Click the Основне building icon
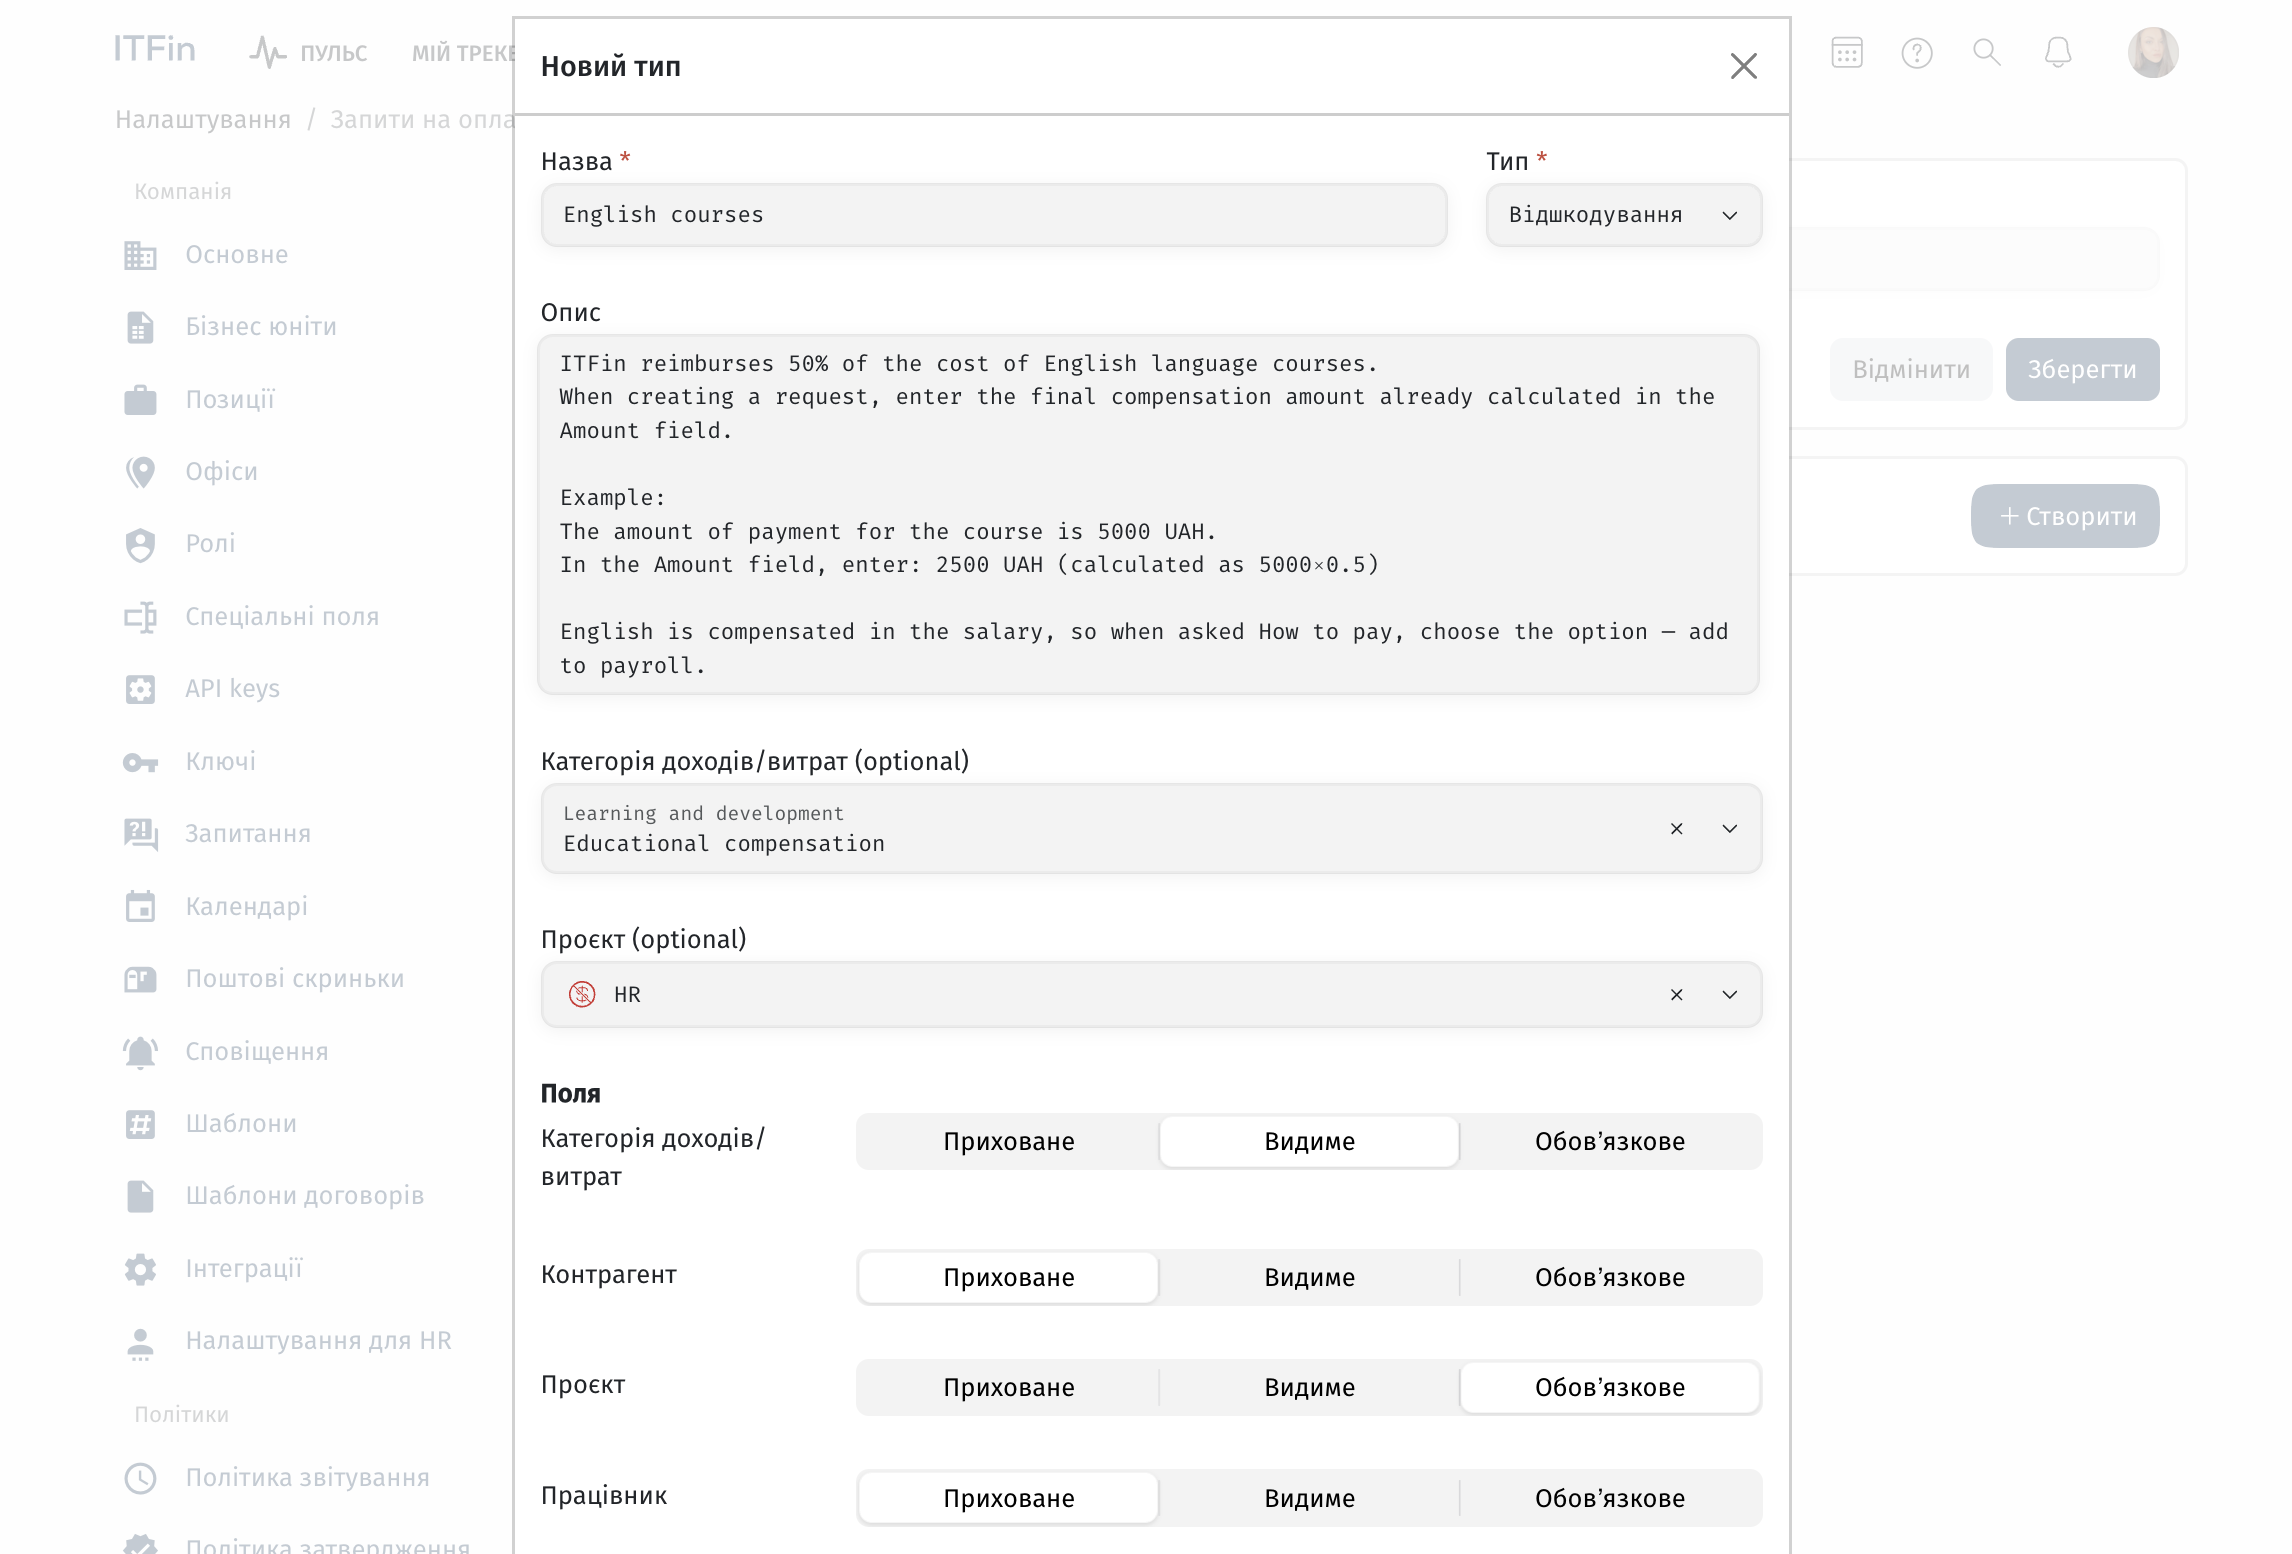 click(x=140, y=255)
